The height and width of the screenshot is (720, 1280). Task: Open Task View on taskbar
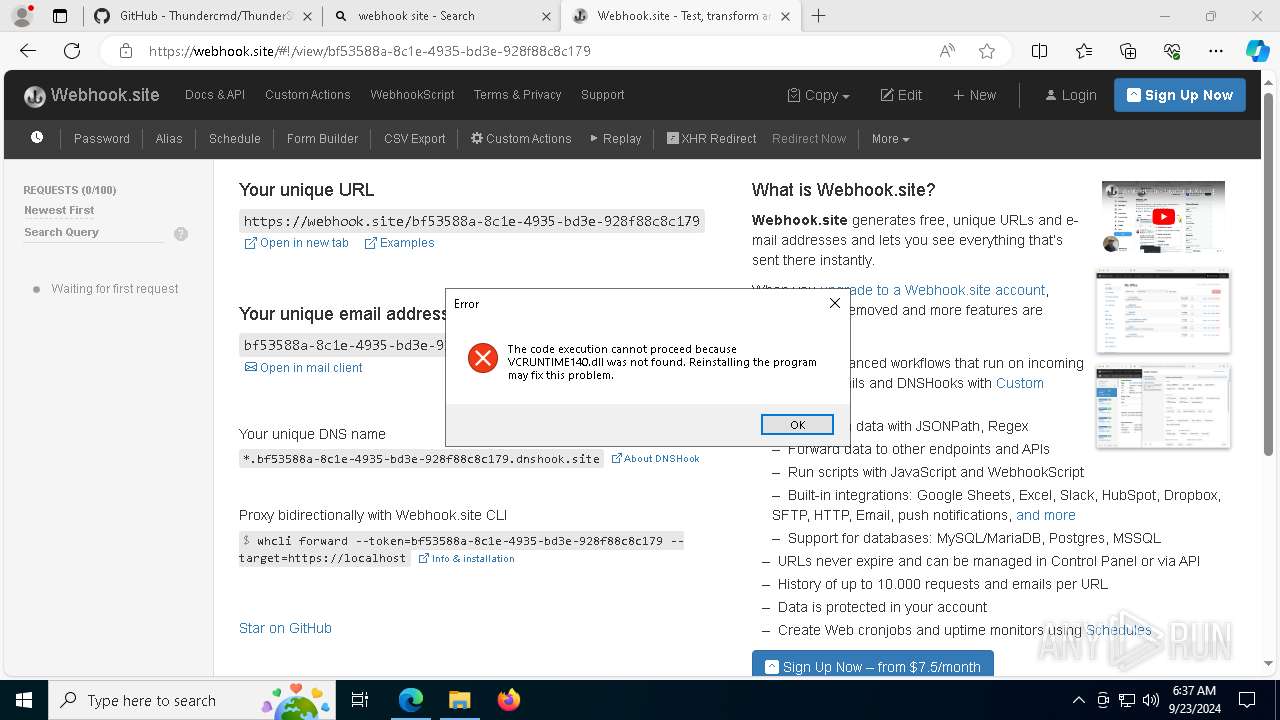click(360, 700)
